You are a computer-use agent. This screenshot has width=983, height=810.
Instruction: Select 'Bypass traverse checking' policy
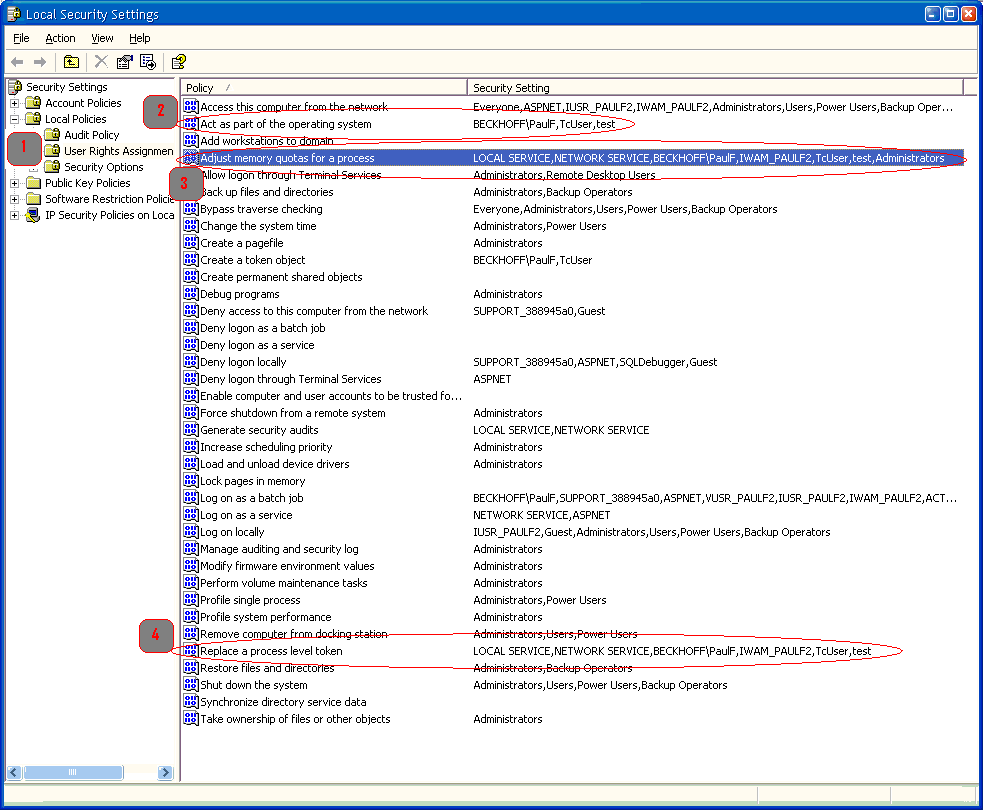261,209
